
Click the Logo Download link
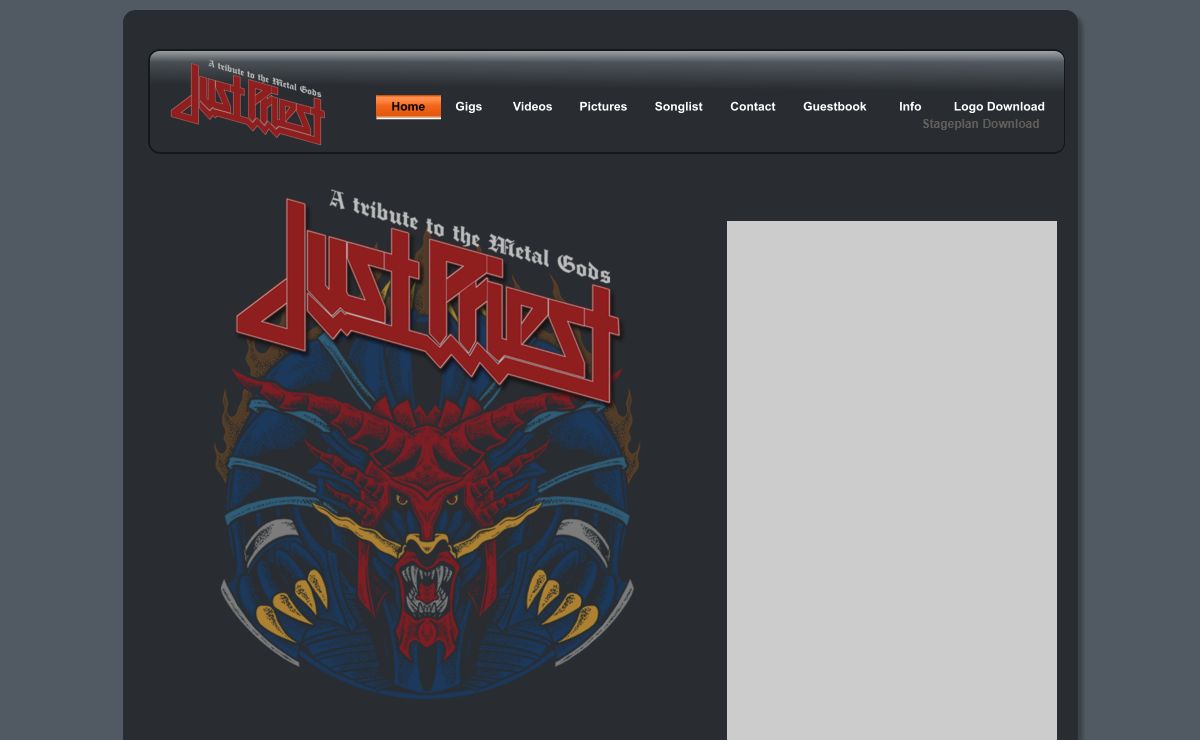point(999,107)
